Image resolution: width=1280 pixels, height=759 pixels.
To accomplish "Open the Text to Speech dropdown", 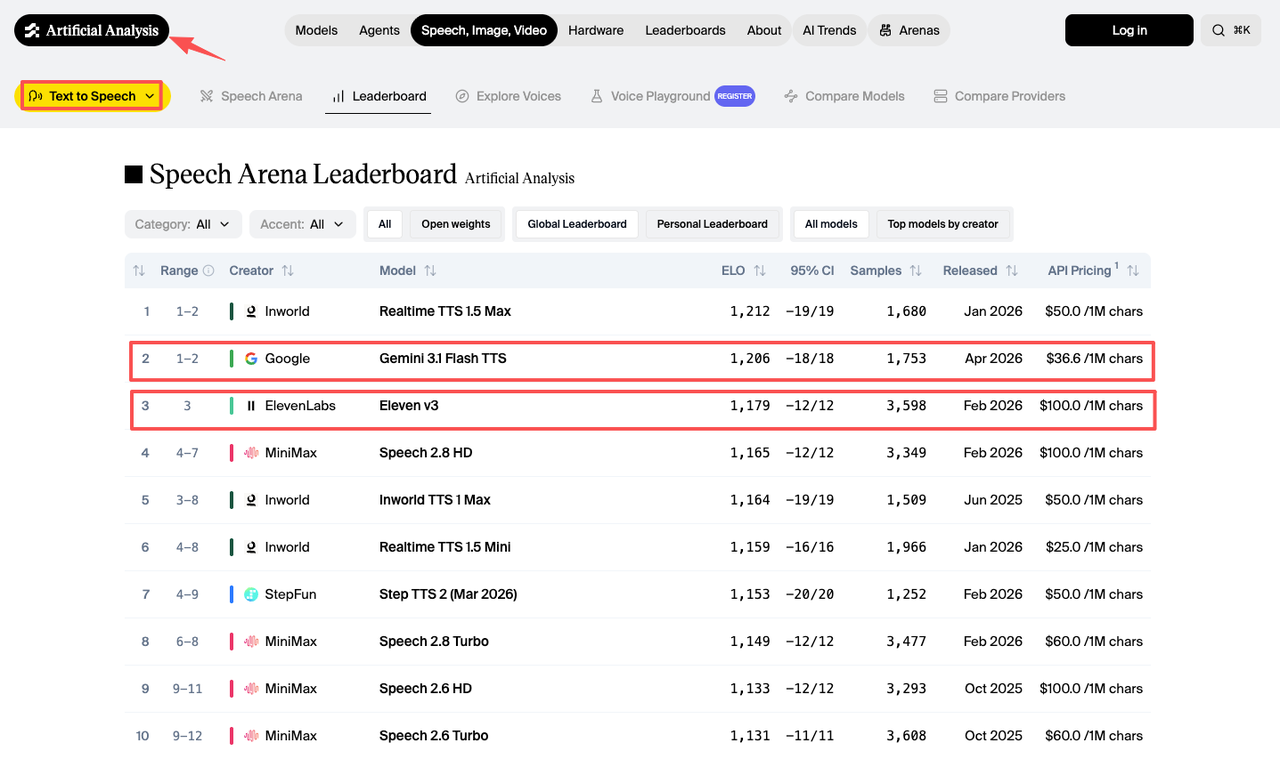I will tap(92, 96).
